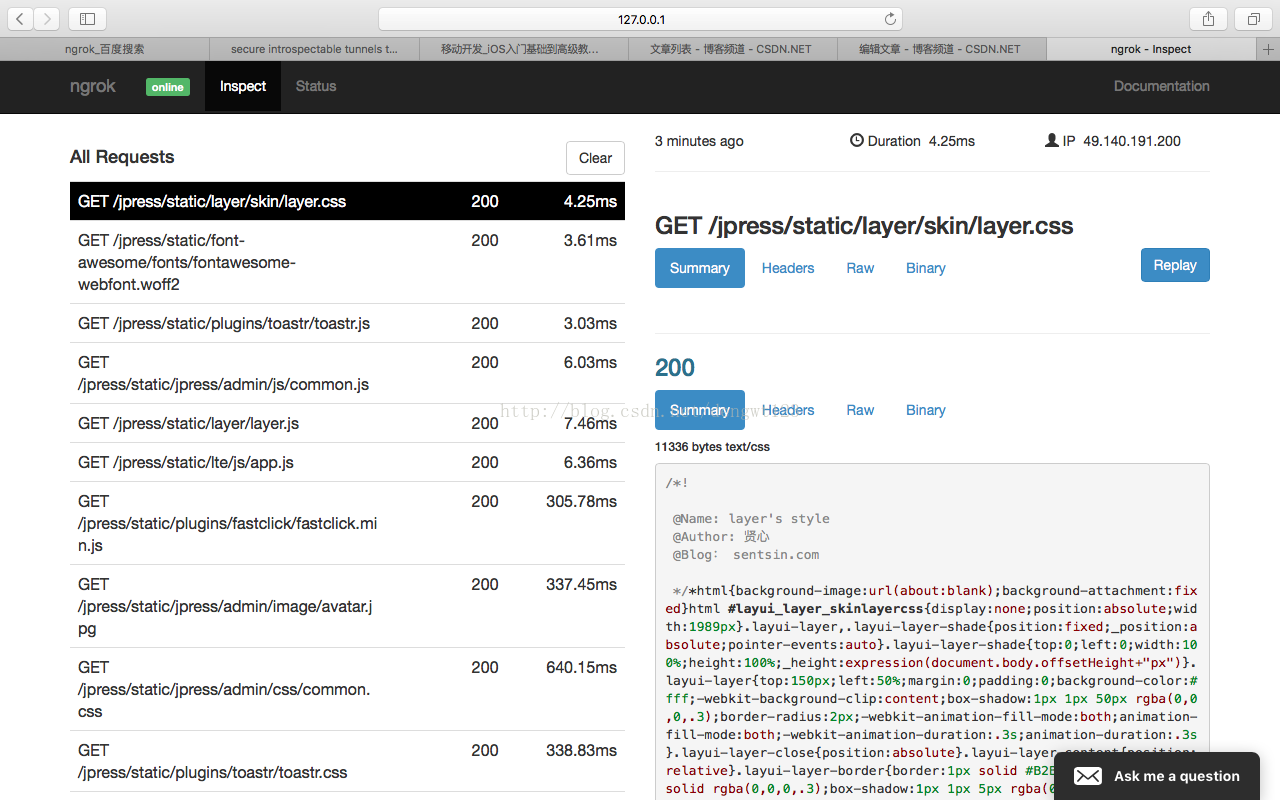1280x800 pixels.
Task: Open the Raw tab under the 200 response
Action: click(x=860, y=410)
